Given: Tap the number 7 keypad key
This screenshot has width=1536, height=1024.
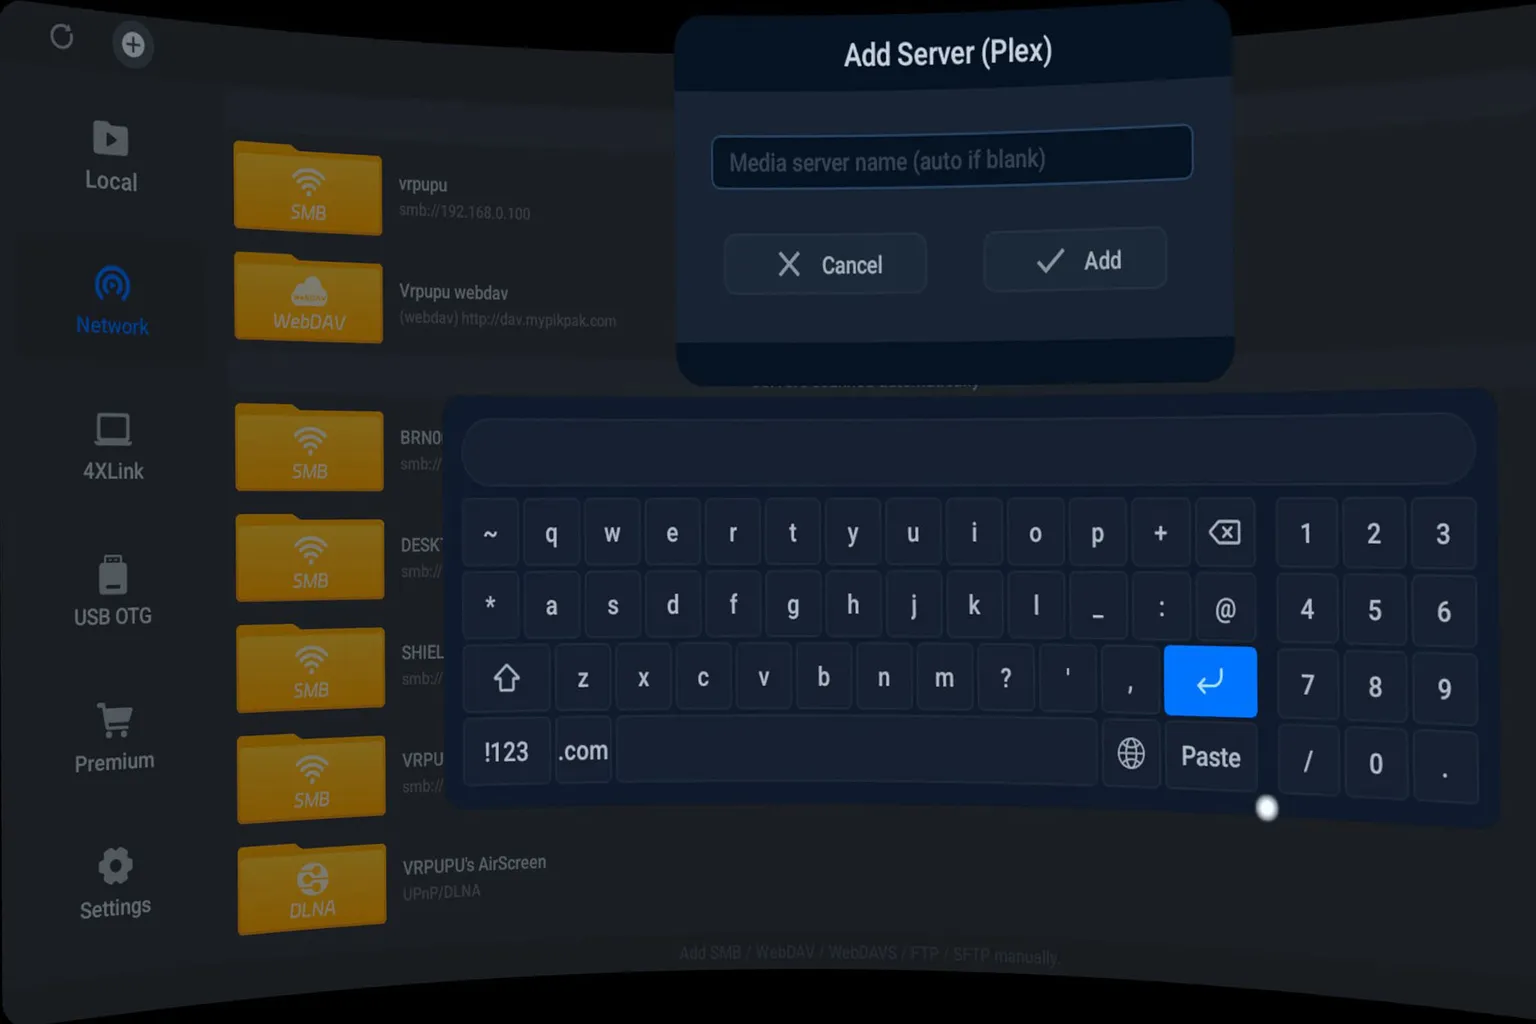Looking at the screenshot, I should (x=1307, y=685).
